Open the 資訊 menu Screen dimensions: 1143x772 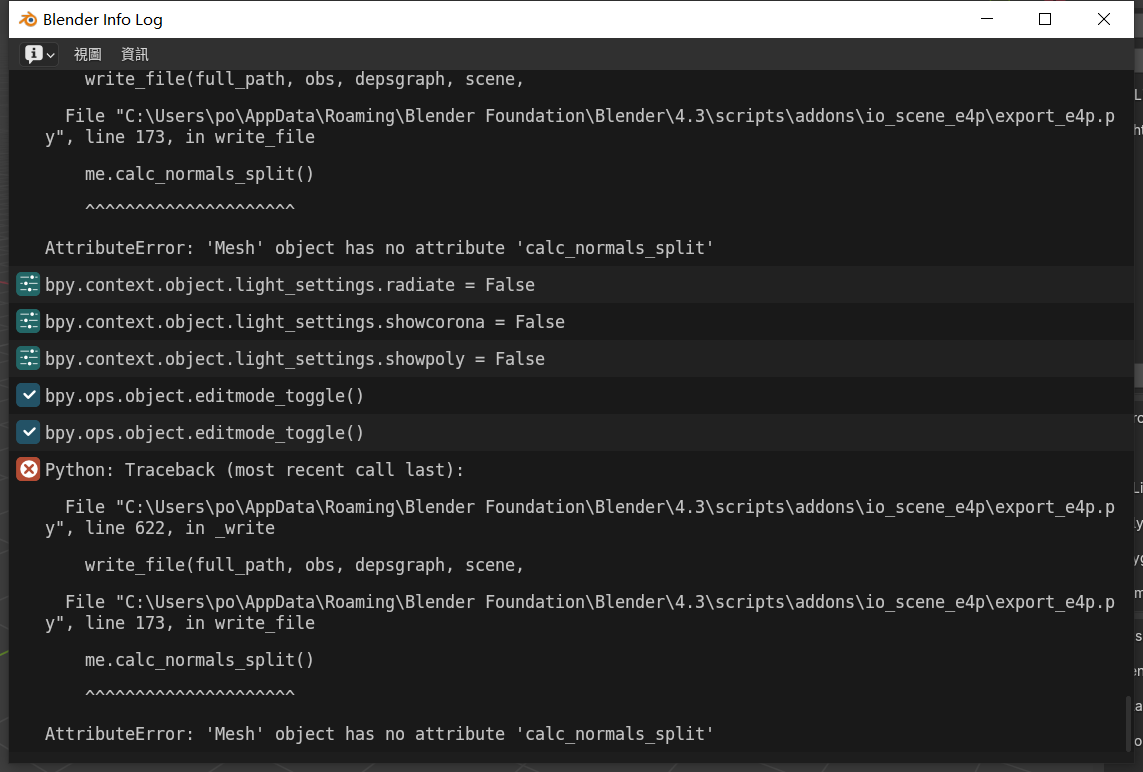tap(134, 54)
